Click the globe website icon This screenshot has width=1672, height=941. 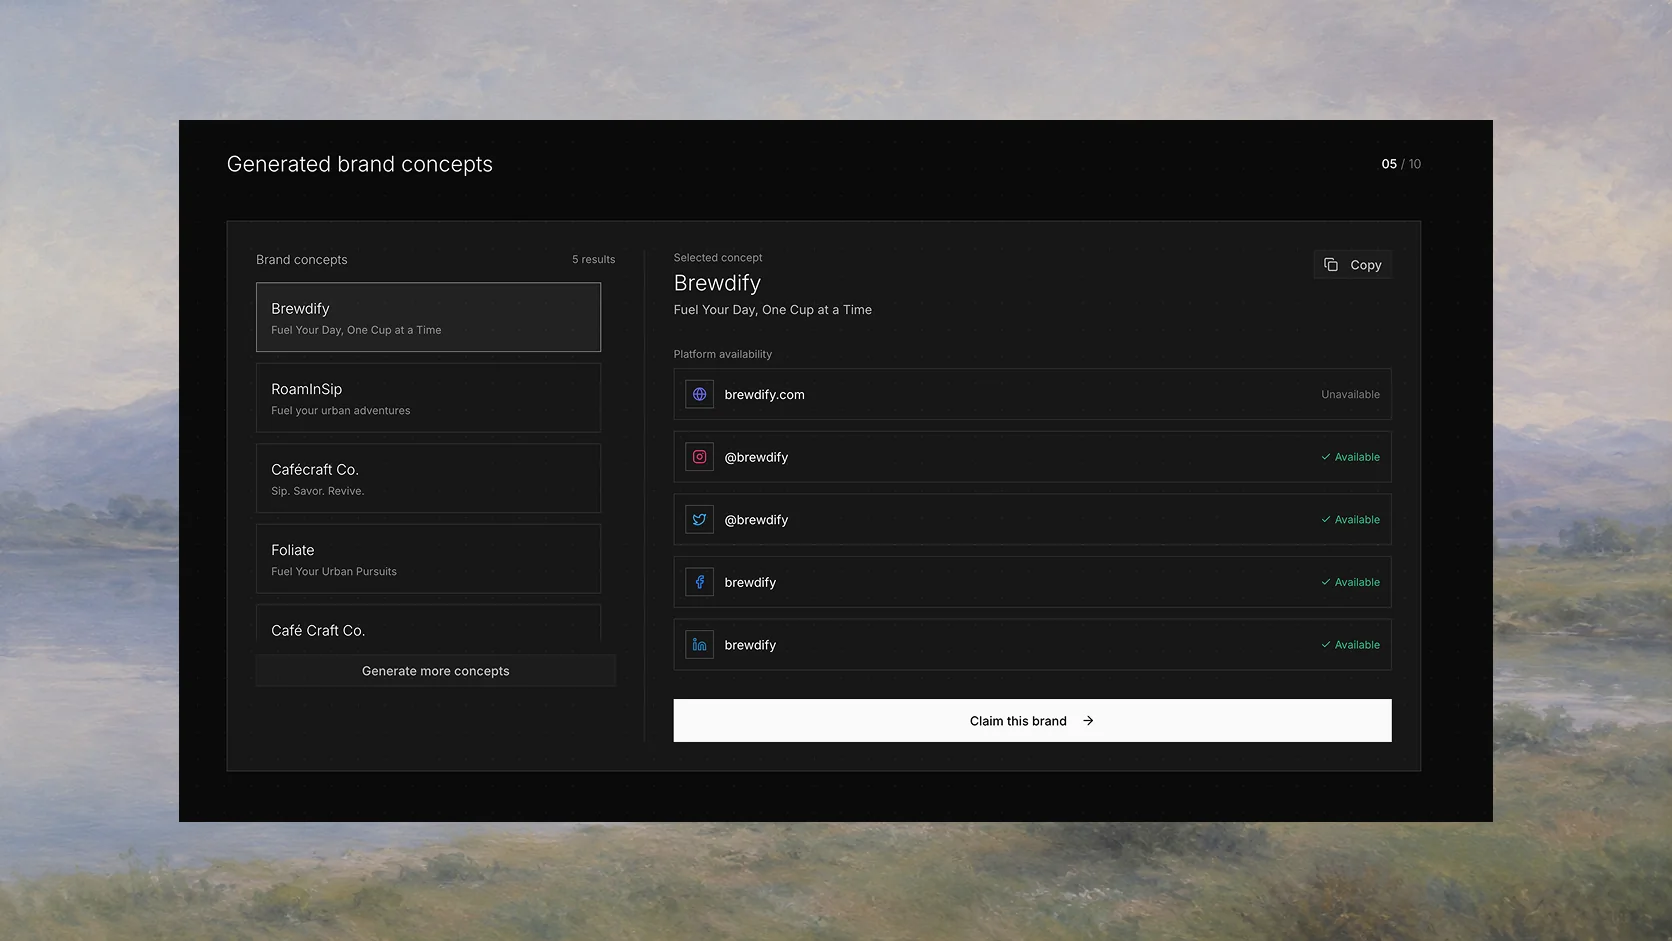[699, 394]
